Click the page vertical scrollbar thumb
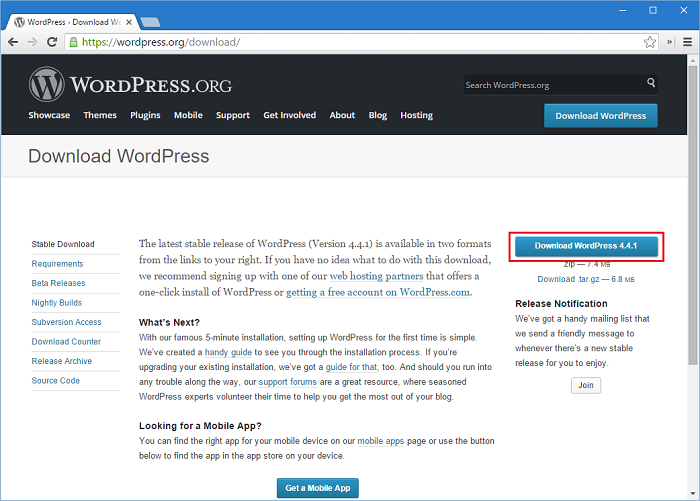 (x=693, y=215)
